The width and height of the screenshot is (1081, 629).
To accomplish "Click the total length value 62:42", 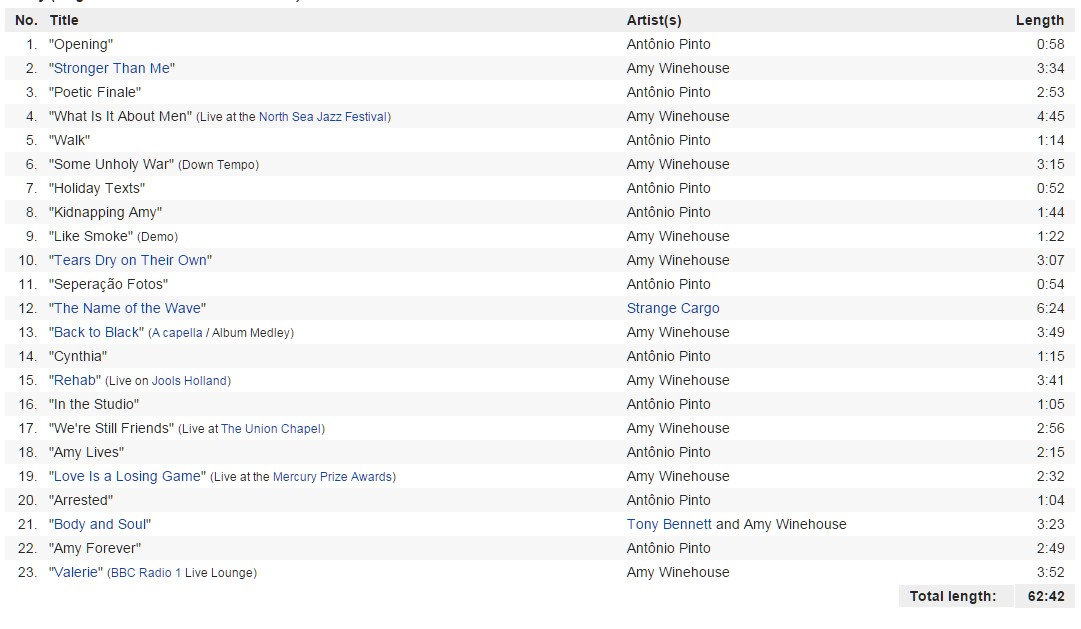I will (x=1046, y=596).
